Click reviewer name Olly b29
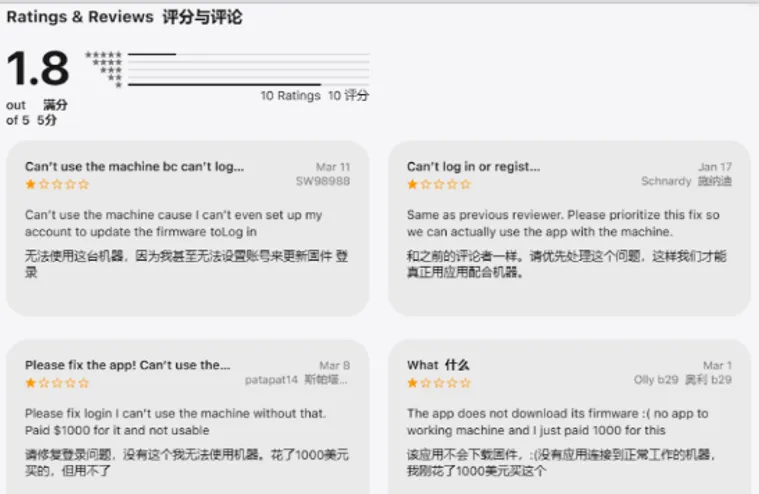Viewport: 759px width, 494px height. pyautogui.click(x=656, y=380)
